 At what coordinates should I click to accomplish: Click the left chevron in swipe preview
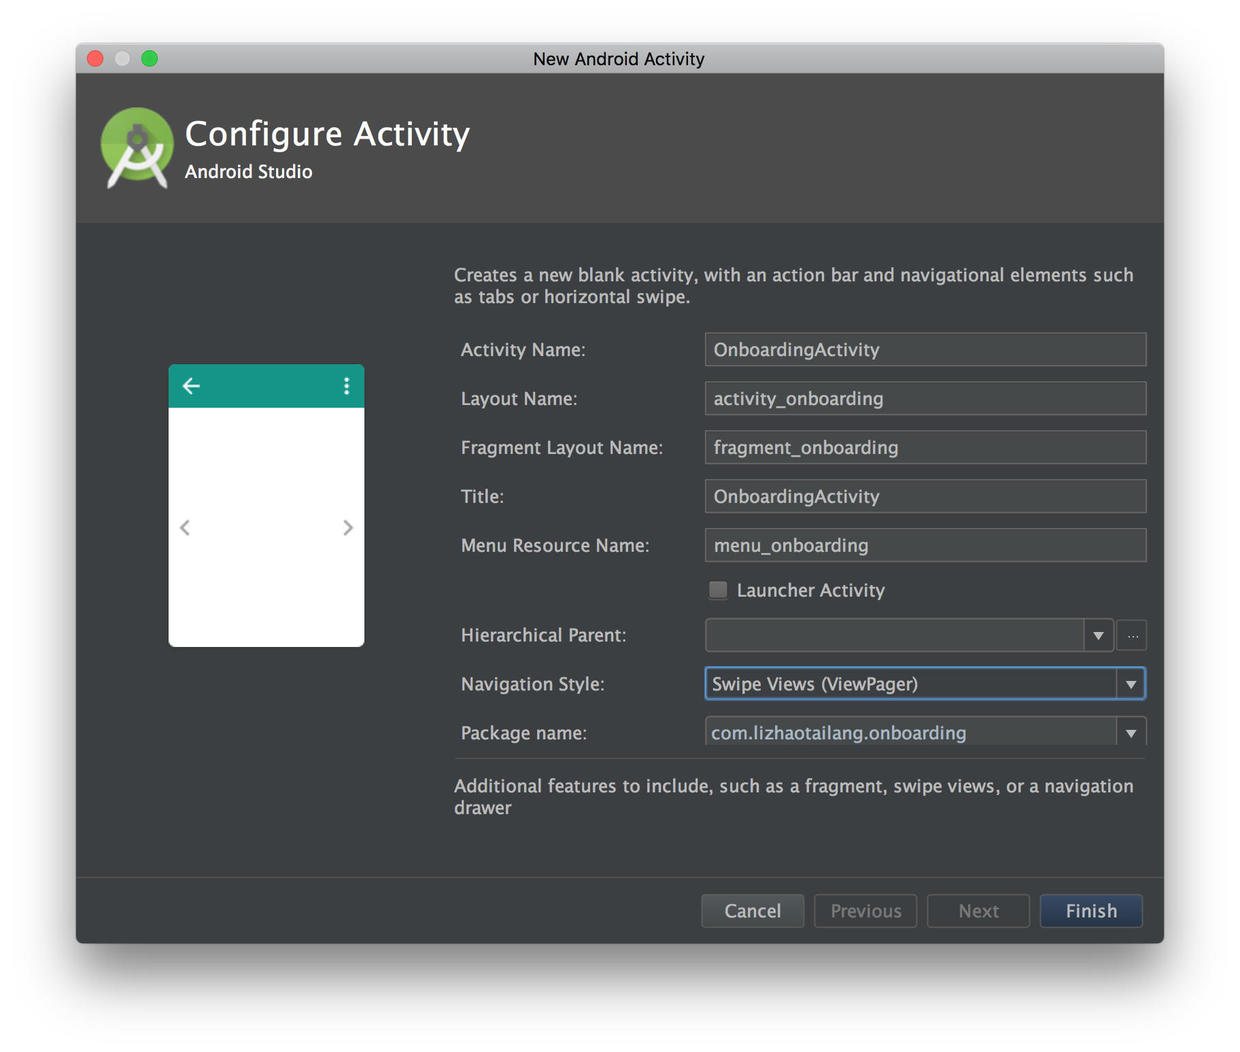(185, 528)
